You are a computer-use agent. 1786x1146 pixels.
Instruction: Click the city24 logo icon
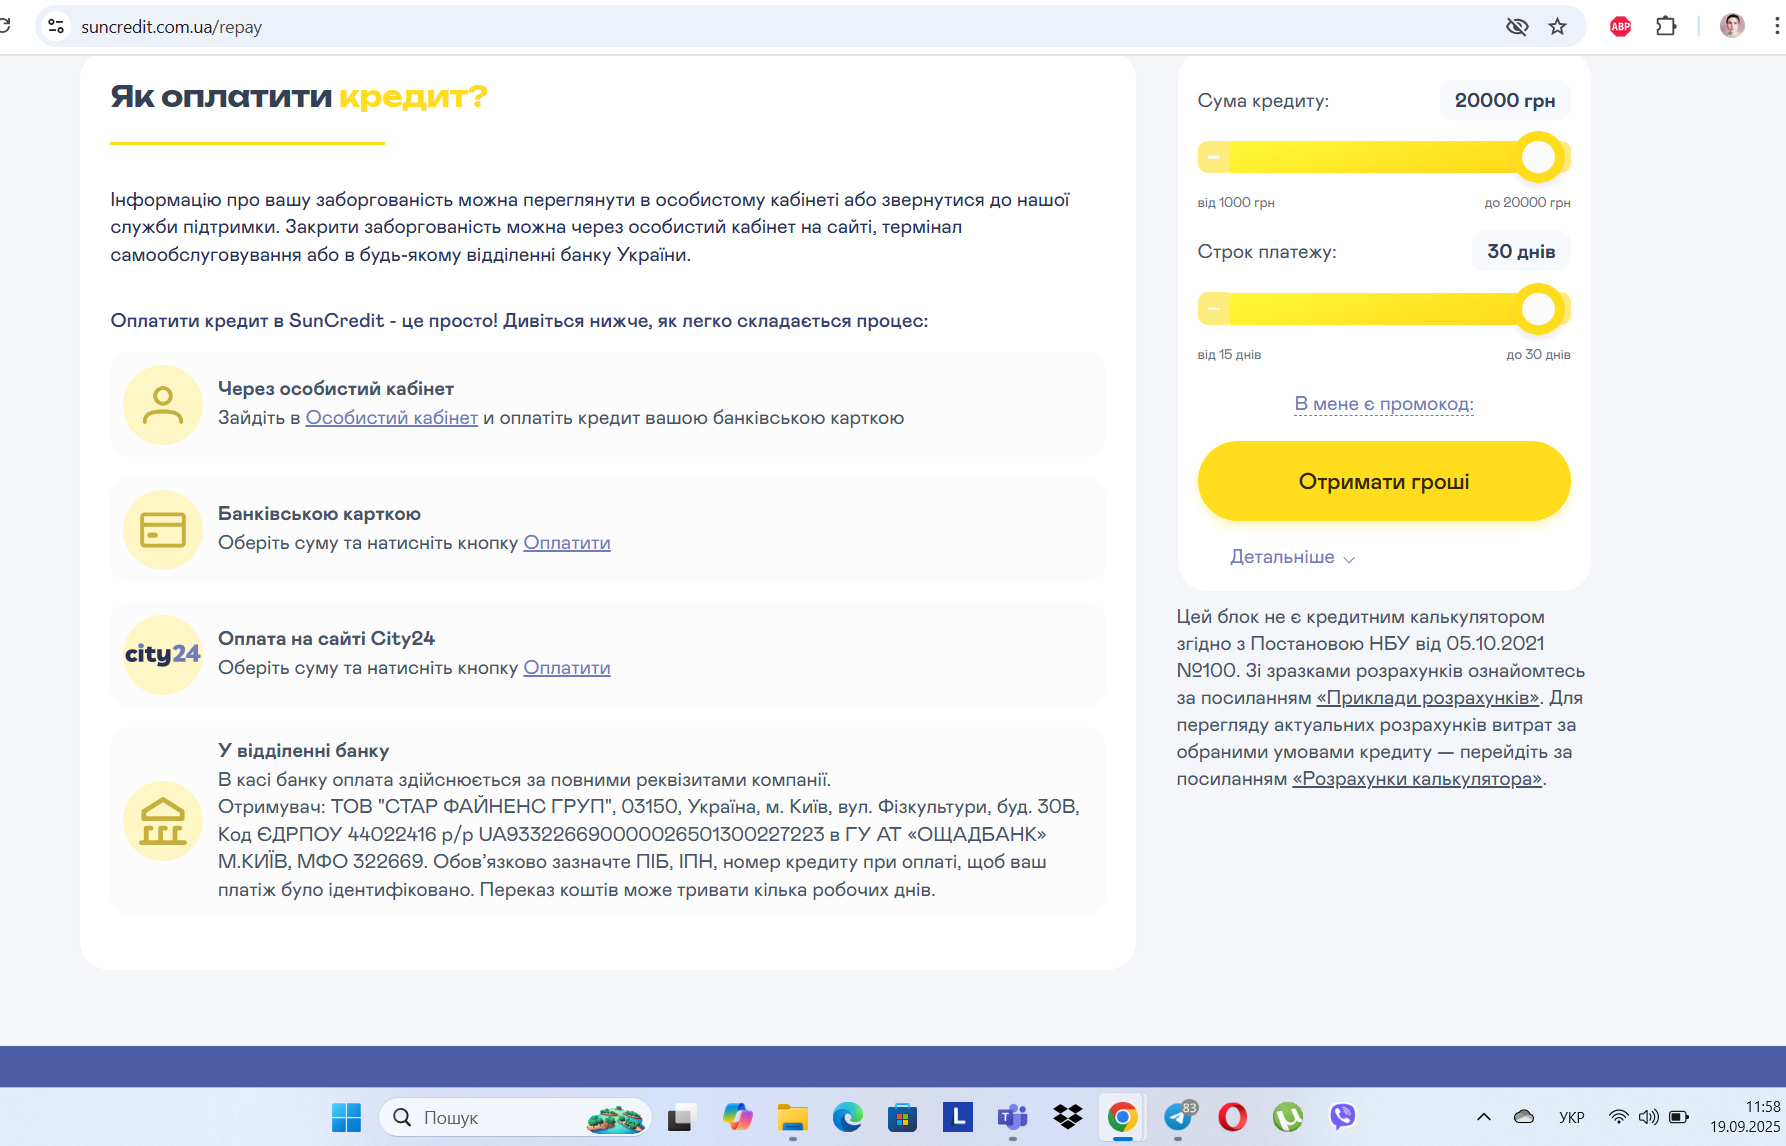pyautogui.click(x=162, y=655)
